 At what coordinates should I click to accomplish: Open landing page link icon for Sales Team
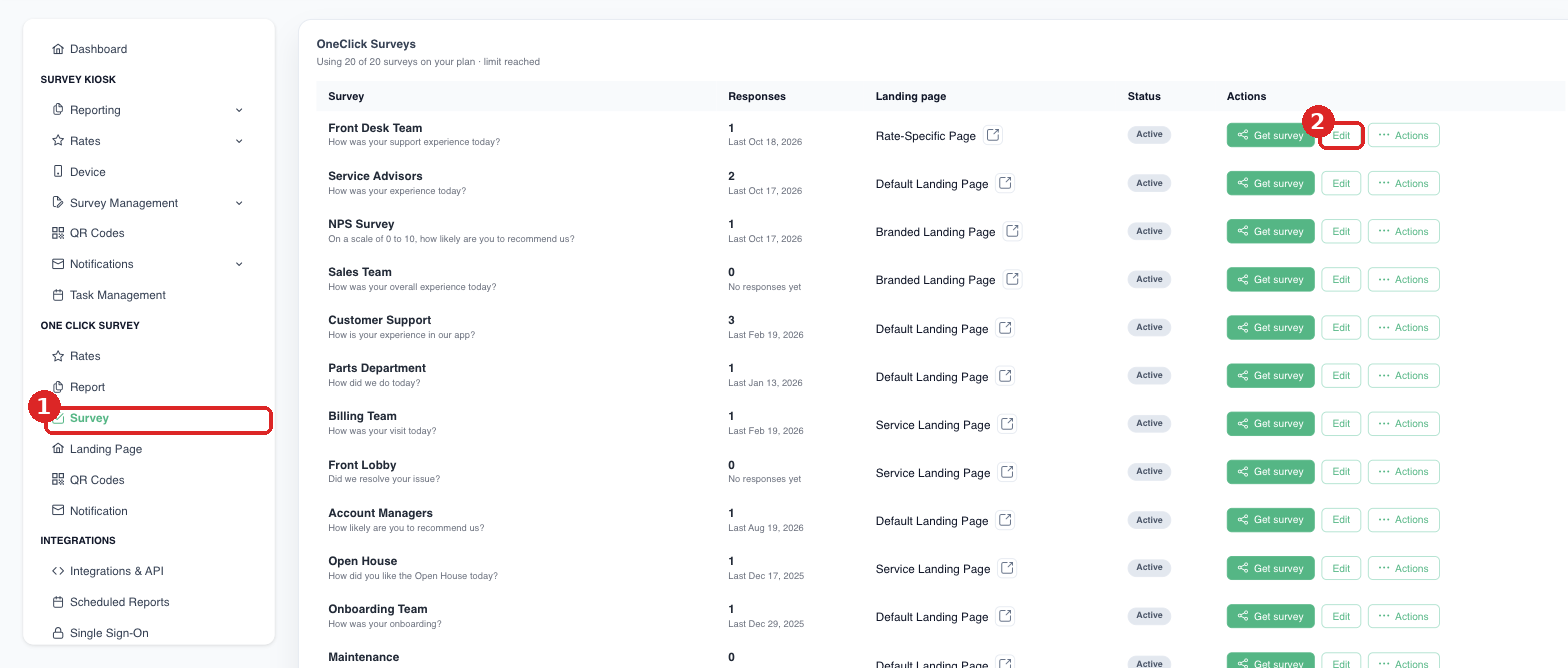tap(1013, 279)
